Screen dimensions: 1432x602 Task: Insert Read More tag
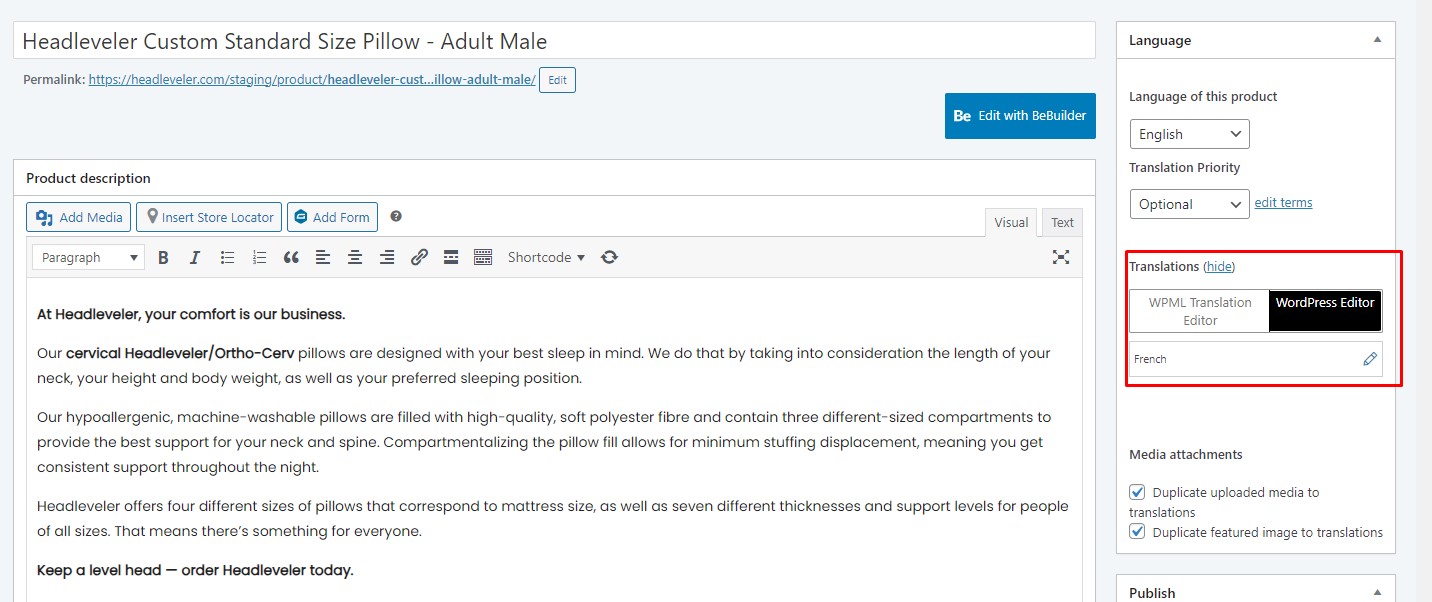coord(451,257)
